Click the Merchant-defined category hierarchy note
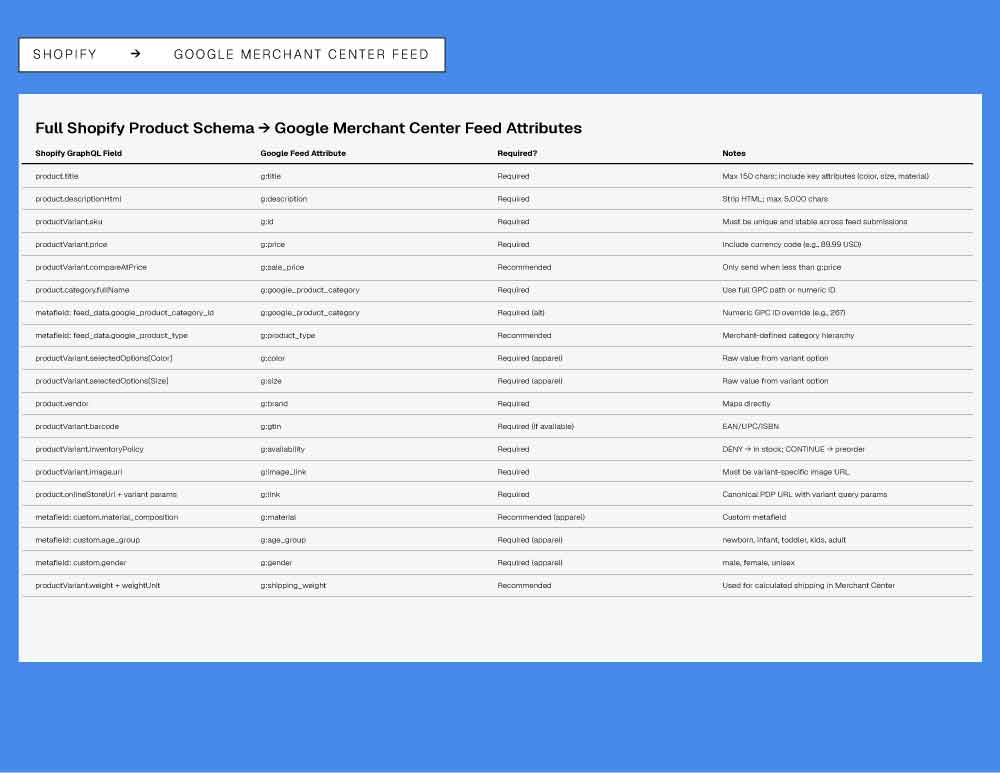Viewport: 1000px width, 773px height. coord(788,335)
